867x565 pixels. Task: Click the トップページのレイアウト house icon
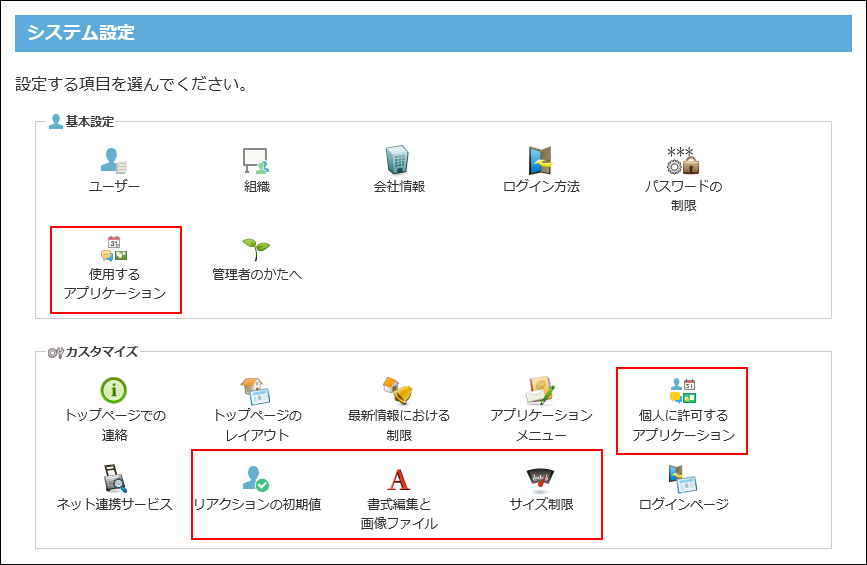[255, 390]
